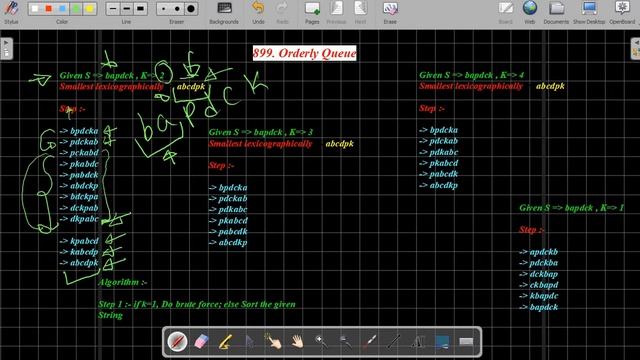The width and height of the screenshot is (640, 360).
Task: Choose the small eraser size
Action: [x=163, y=9]
